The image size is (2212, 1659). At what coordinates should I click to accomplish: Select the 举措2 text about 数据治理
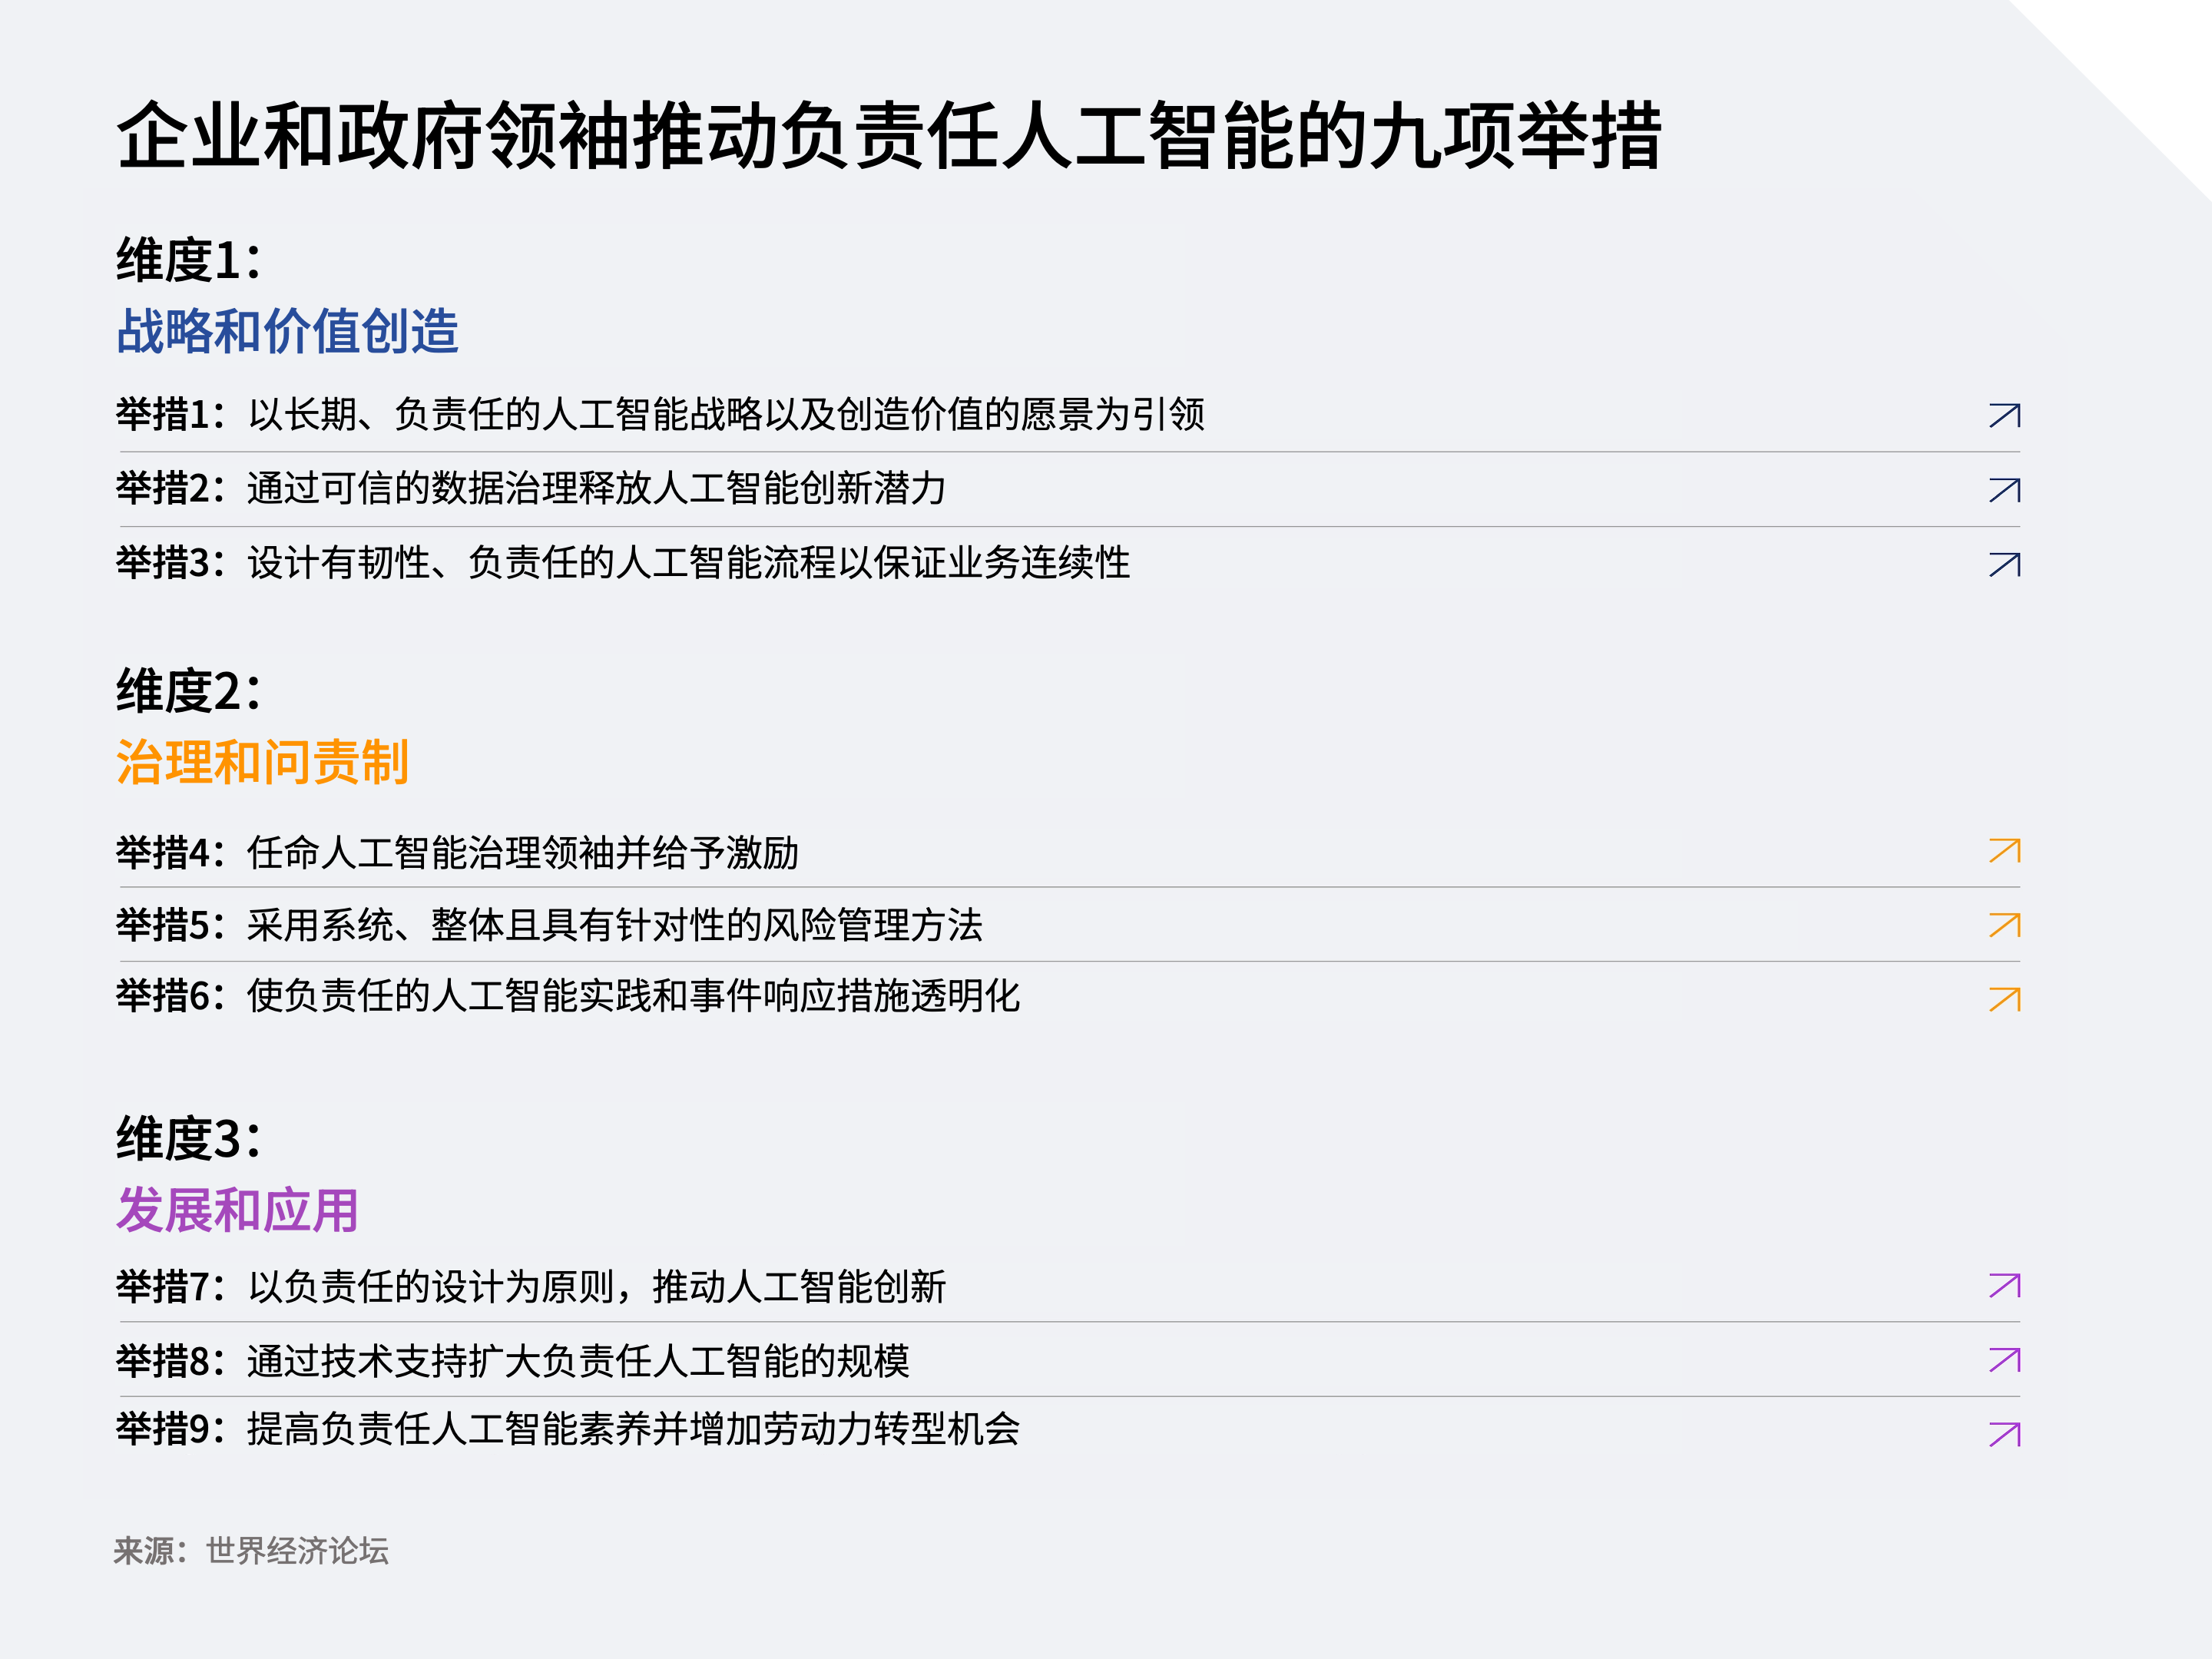[530, 489]
